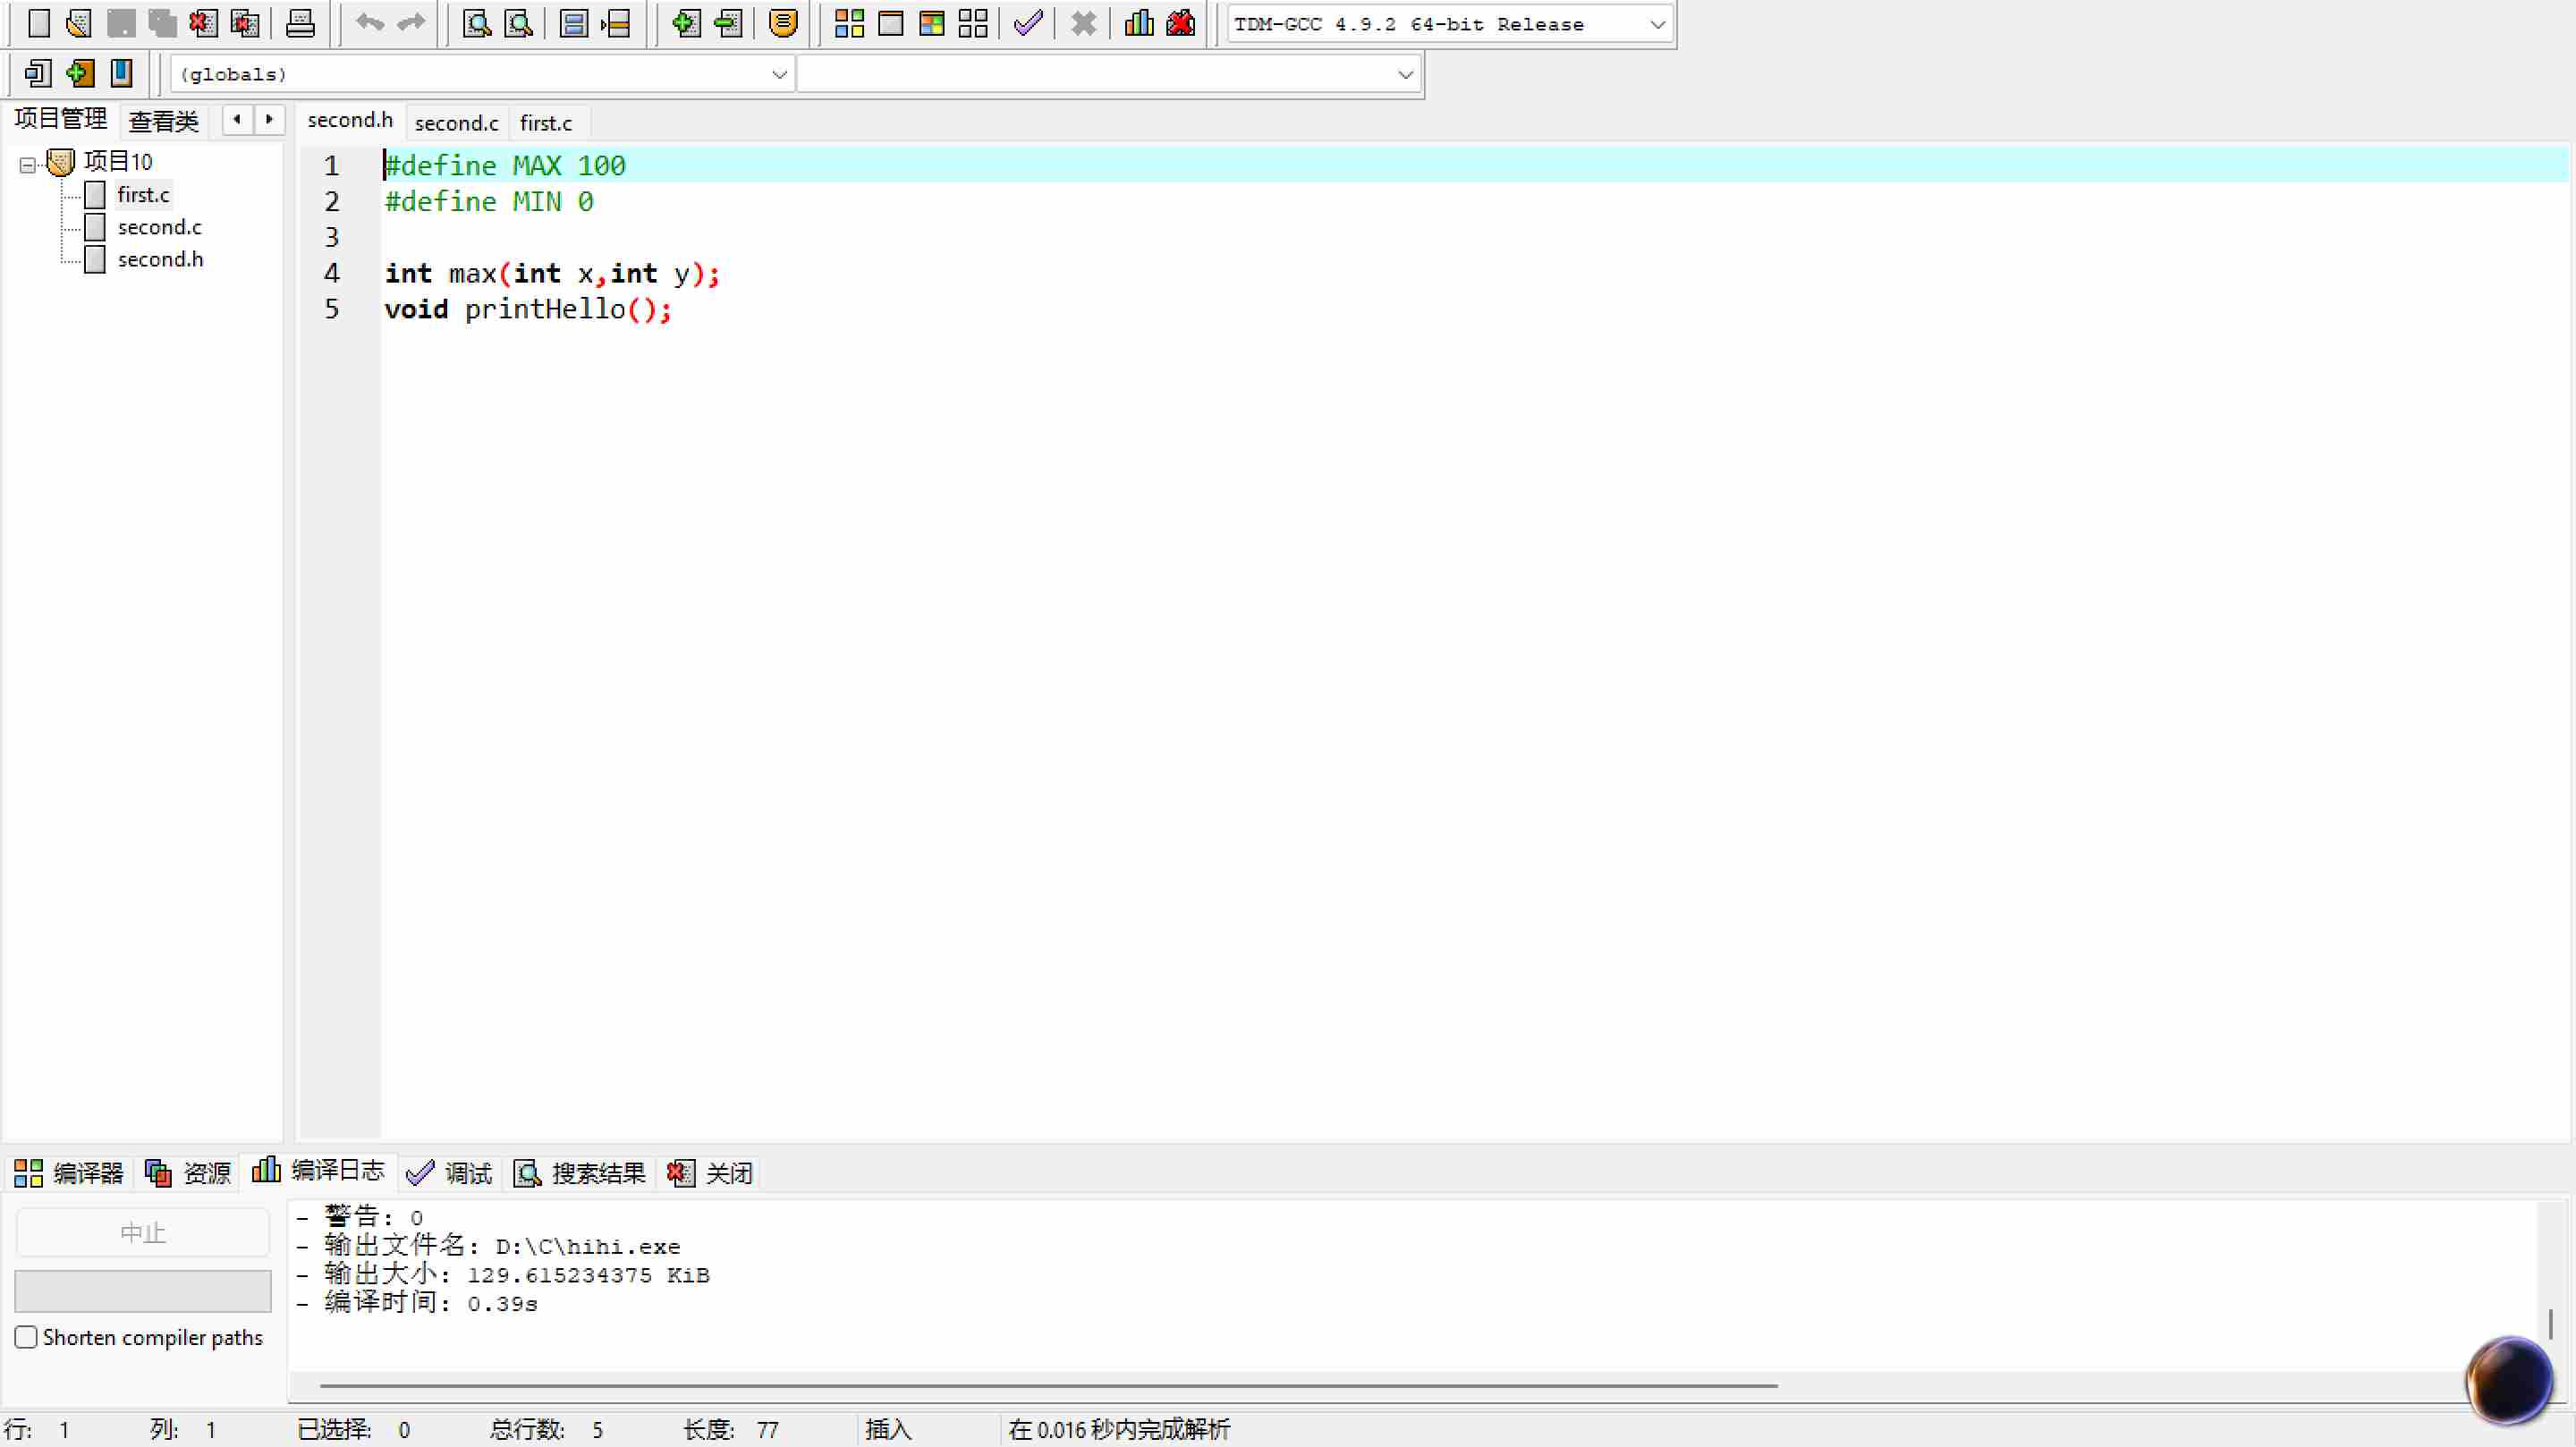
Task: Switch to the 查看类 side panel tab
Action: [x=164, y=122]
